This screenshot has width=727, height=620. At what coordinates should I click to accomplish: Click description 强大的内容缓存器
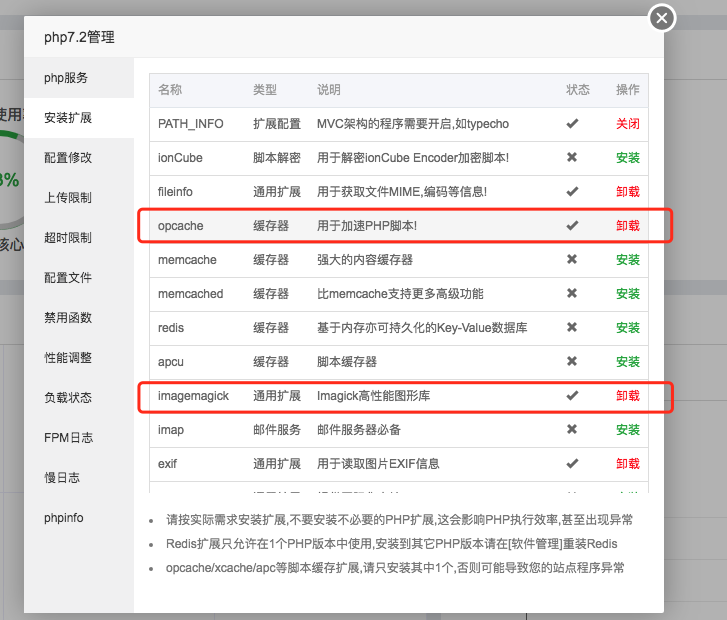(364, 260)
